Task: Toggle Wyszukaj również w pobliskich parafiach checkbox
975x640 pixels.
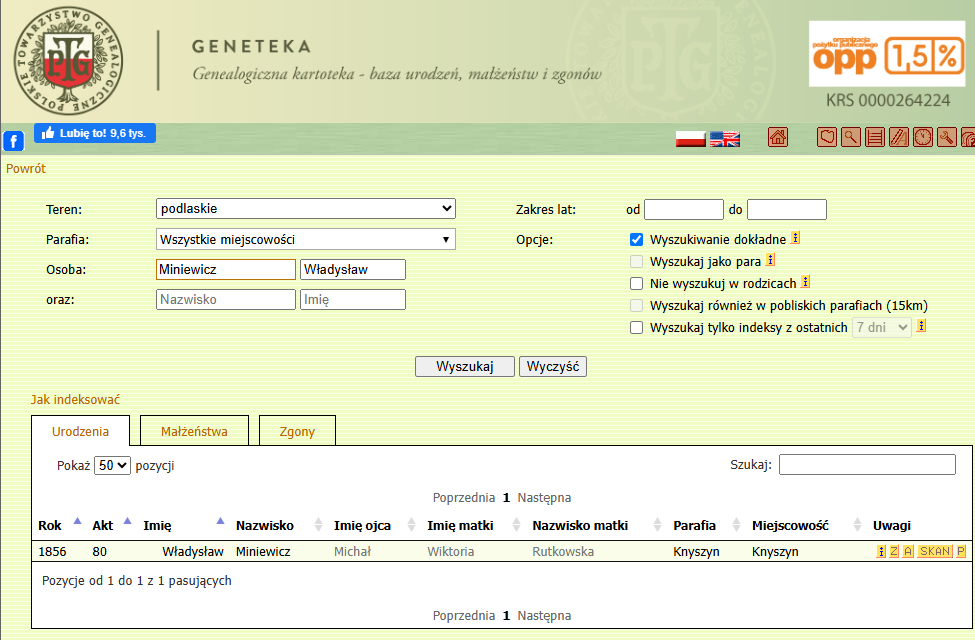Action: (x=636, y=305)
